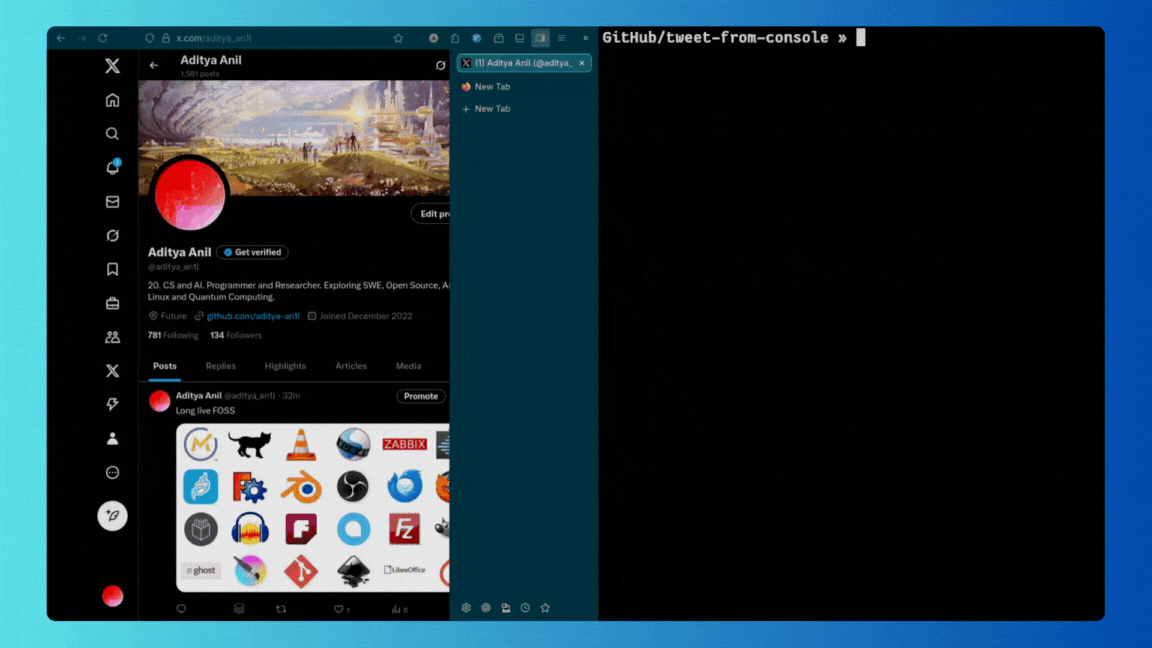Open Bookmarks in X sidebar
Image resolution: width=1152 pixels, height=648 pixels.
pyautogui.click(x=112, y=269)
